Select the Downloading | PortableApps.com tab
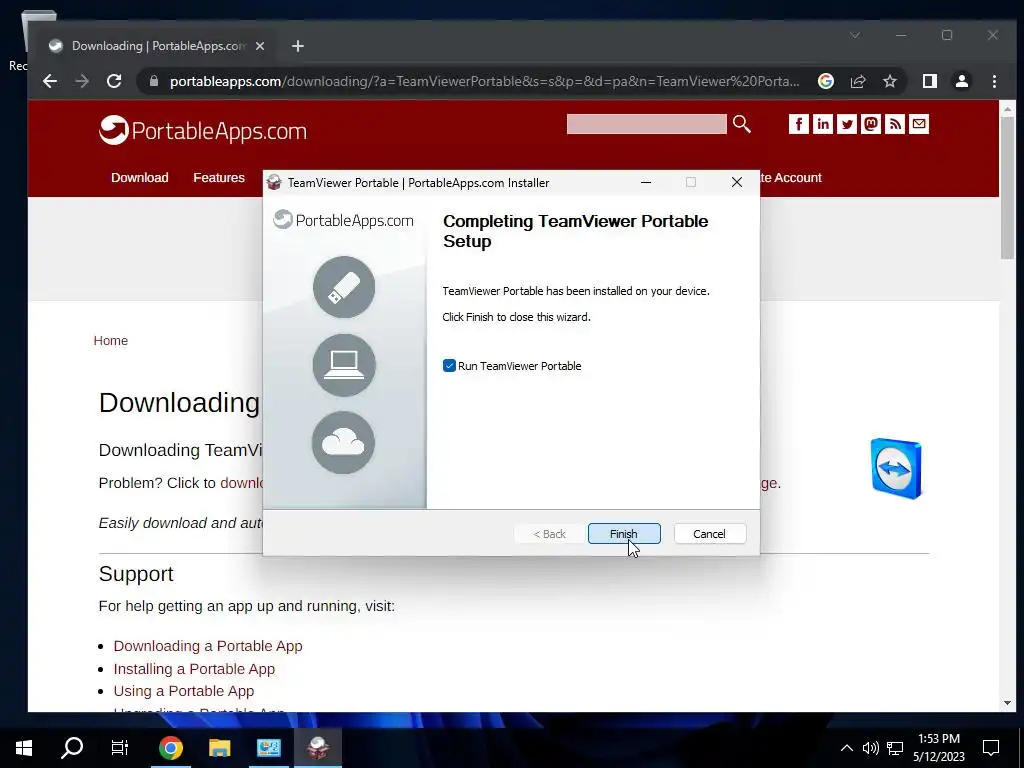This screenshot has height=768, width=1024. [157, 46]
